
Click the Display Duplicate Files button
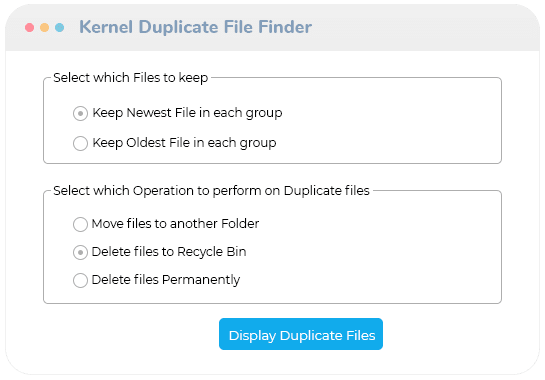[301, 334]
